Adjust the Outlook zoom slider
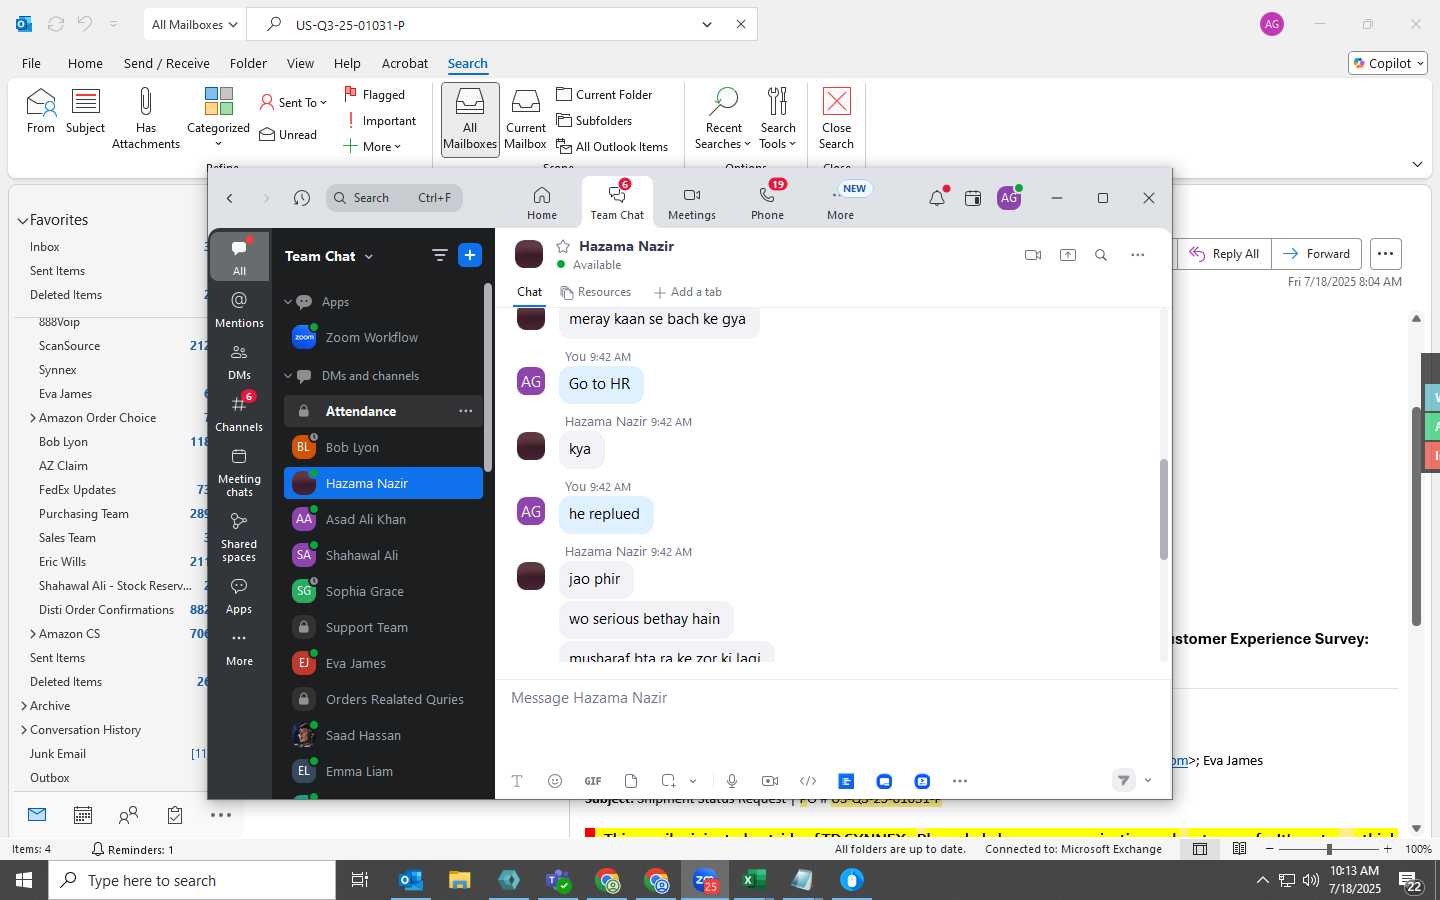The width and height of the screenshot is (1440, 900). pos(1329,849)
